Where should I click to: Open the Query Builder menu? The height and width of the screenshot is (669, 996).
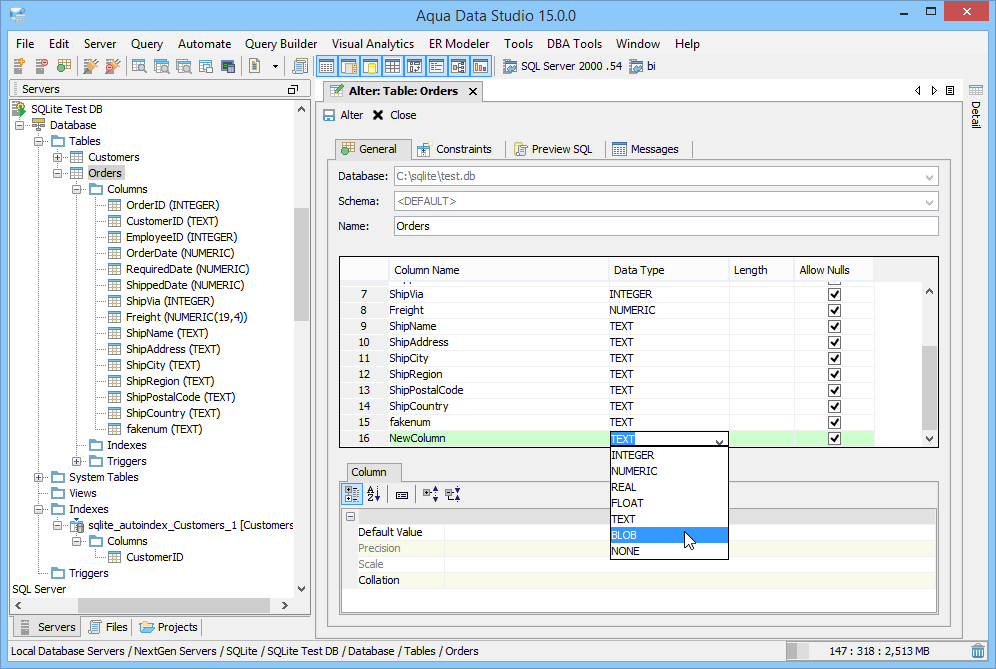pos(281,44)
